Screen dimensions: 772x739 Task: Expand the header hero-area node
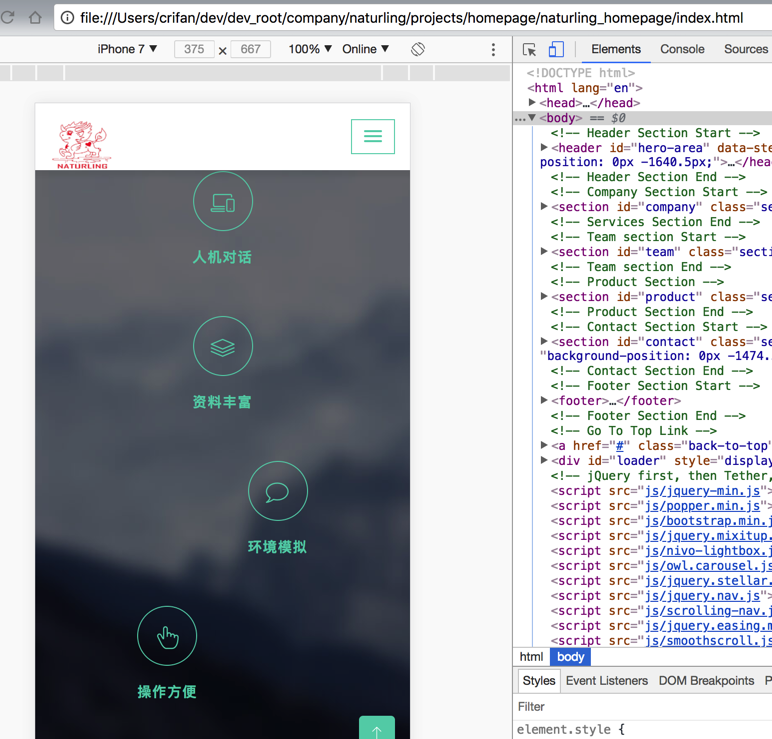point(544,147)
